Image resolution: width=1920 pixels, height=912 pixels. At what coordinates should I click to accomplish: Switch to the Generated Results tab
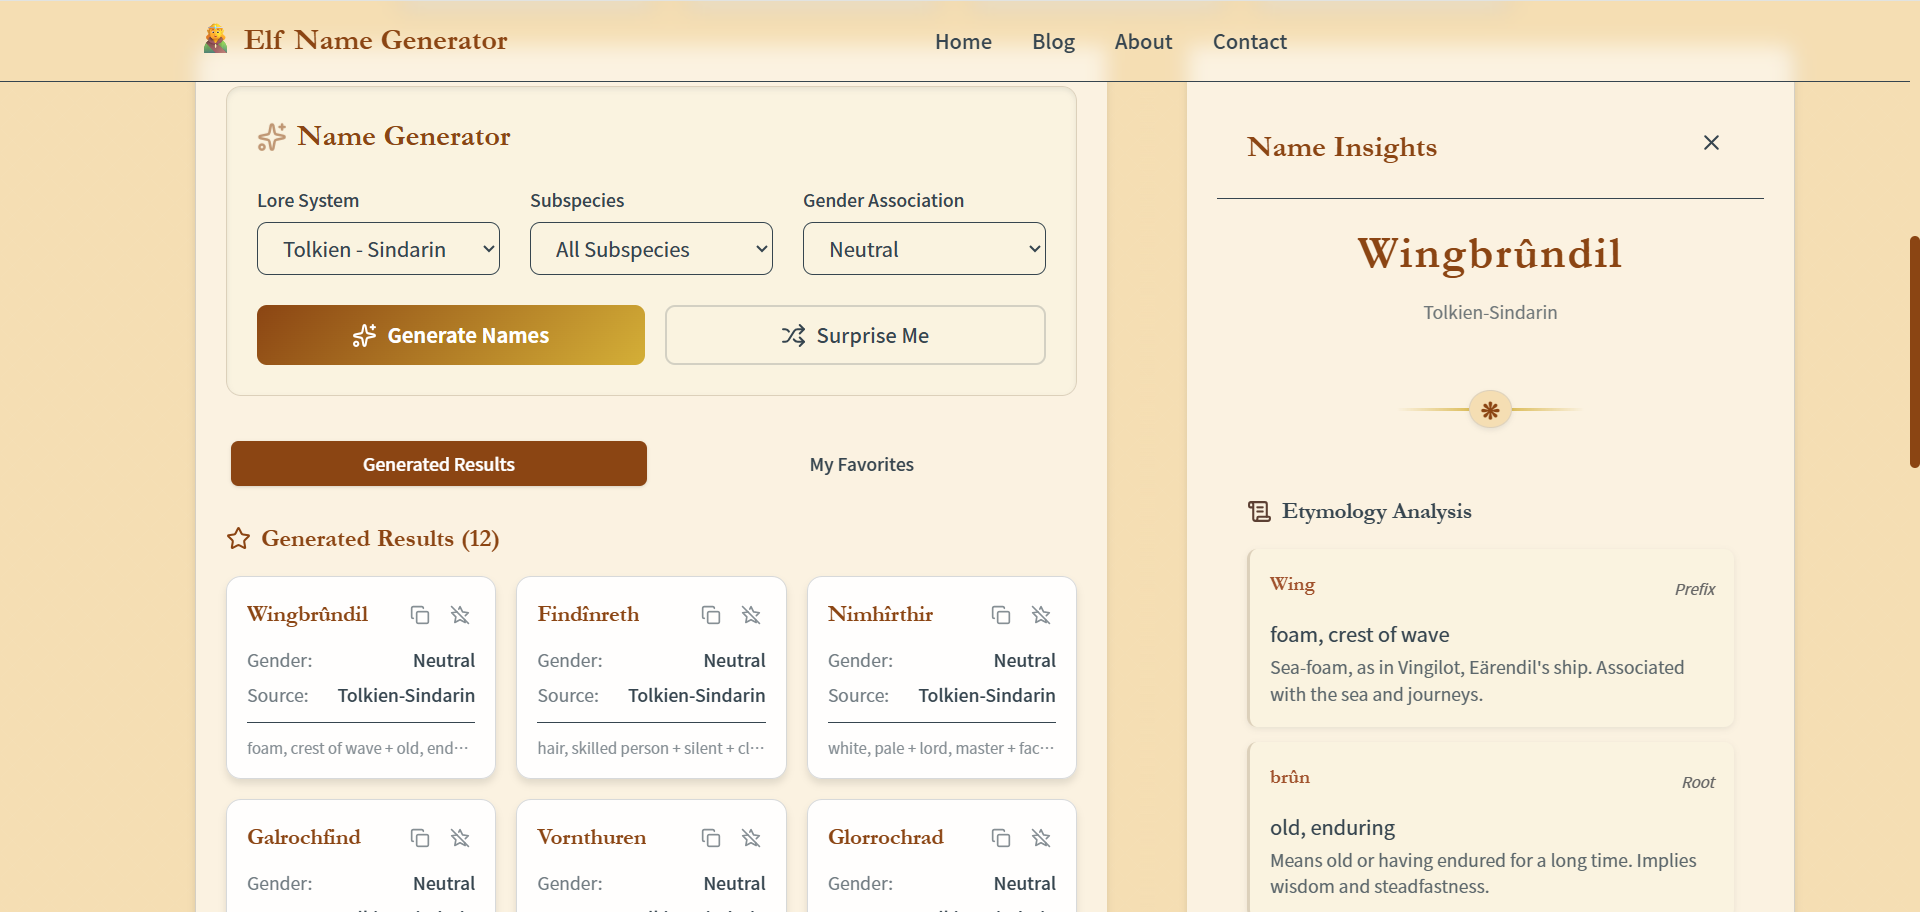click(x=439, y=464)
